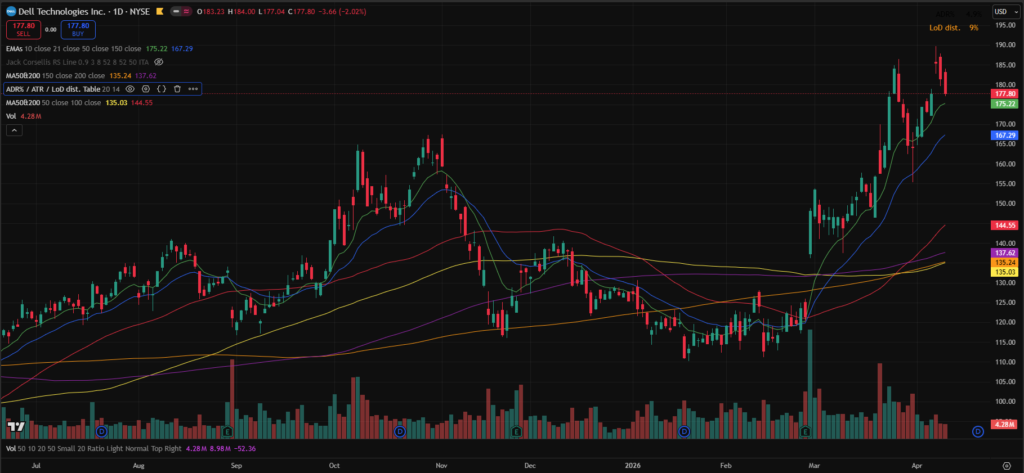Click the red 177.80 current price label
This screenshot has width=1024, height=473.
[1004, 93]
